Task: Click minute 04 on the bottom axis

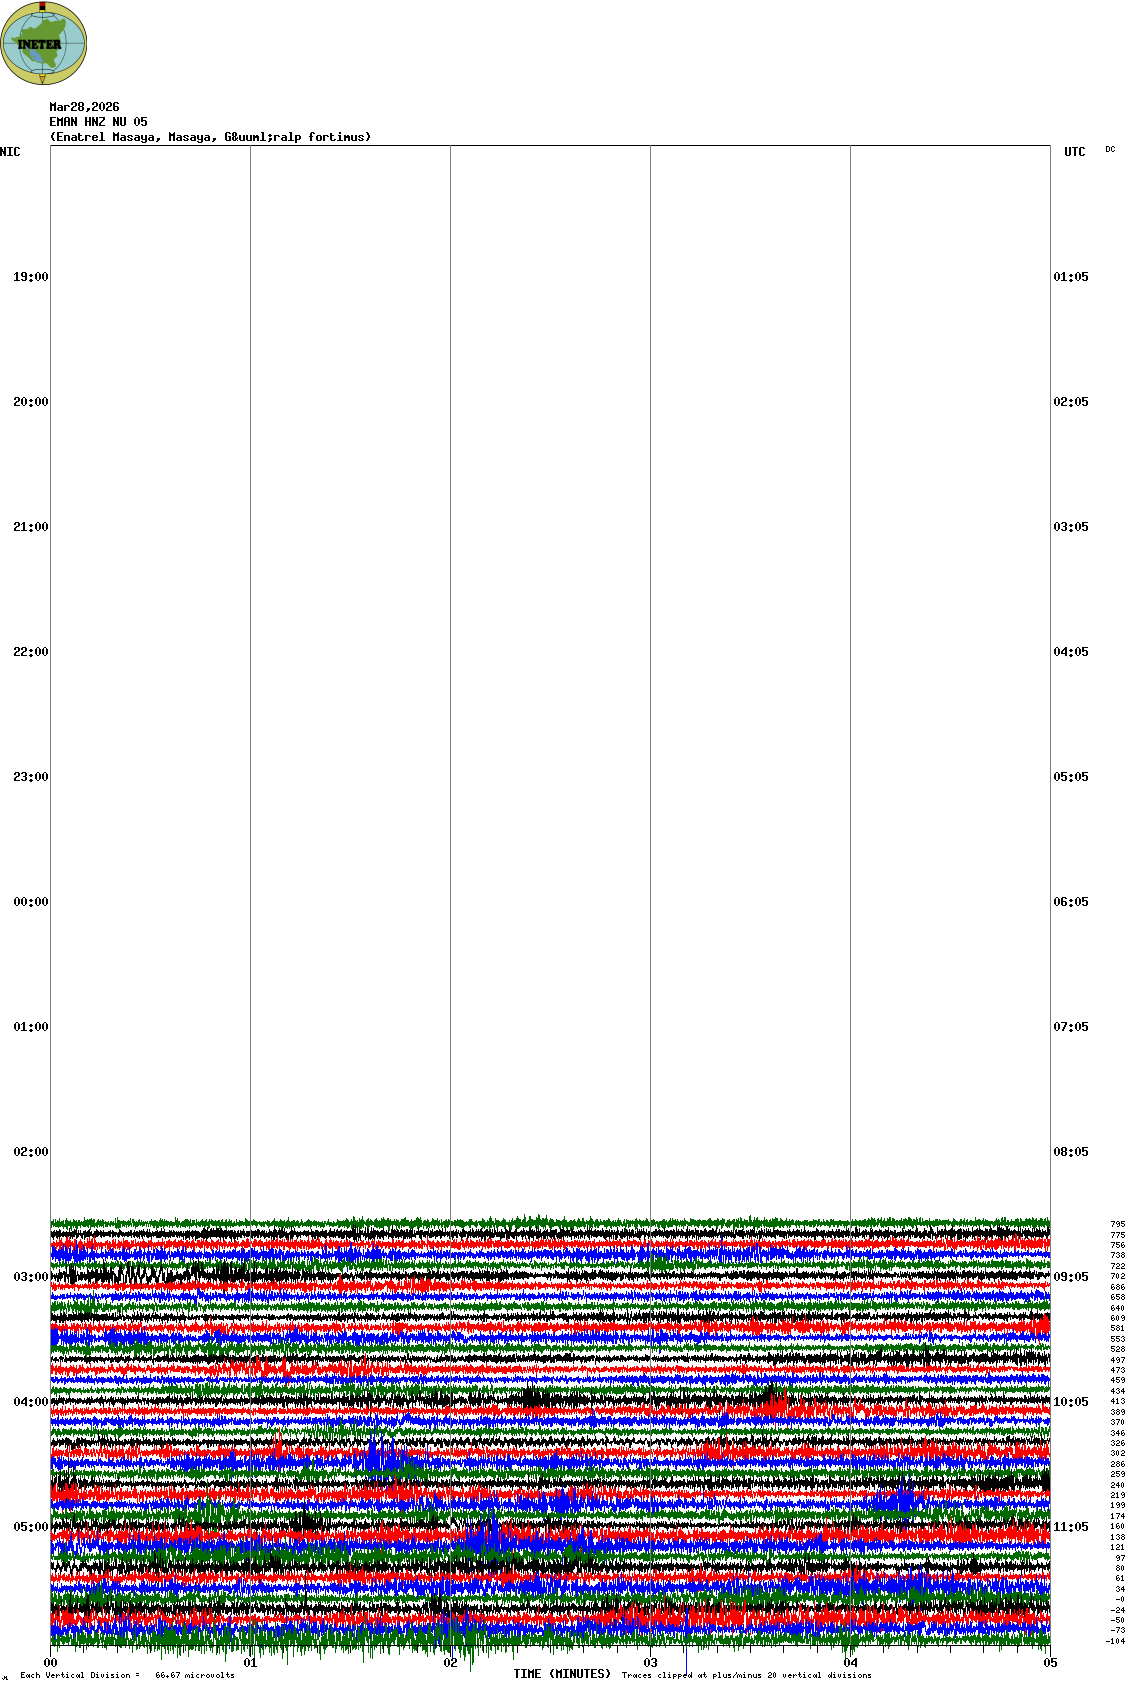Action: (x=850, y=1664)
